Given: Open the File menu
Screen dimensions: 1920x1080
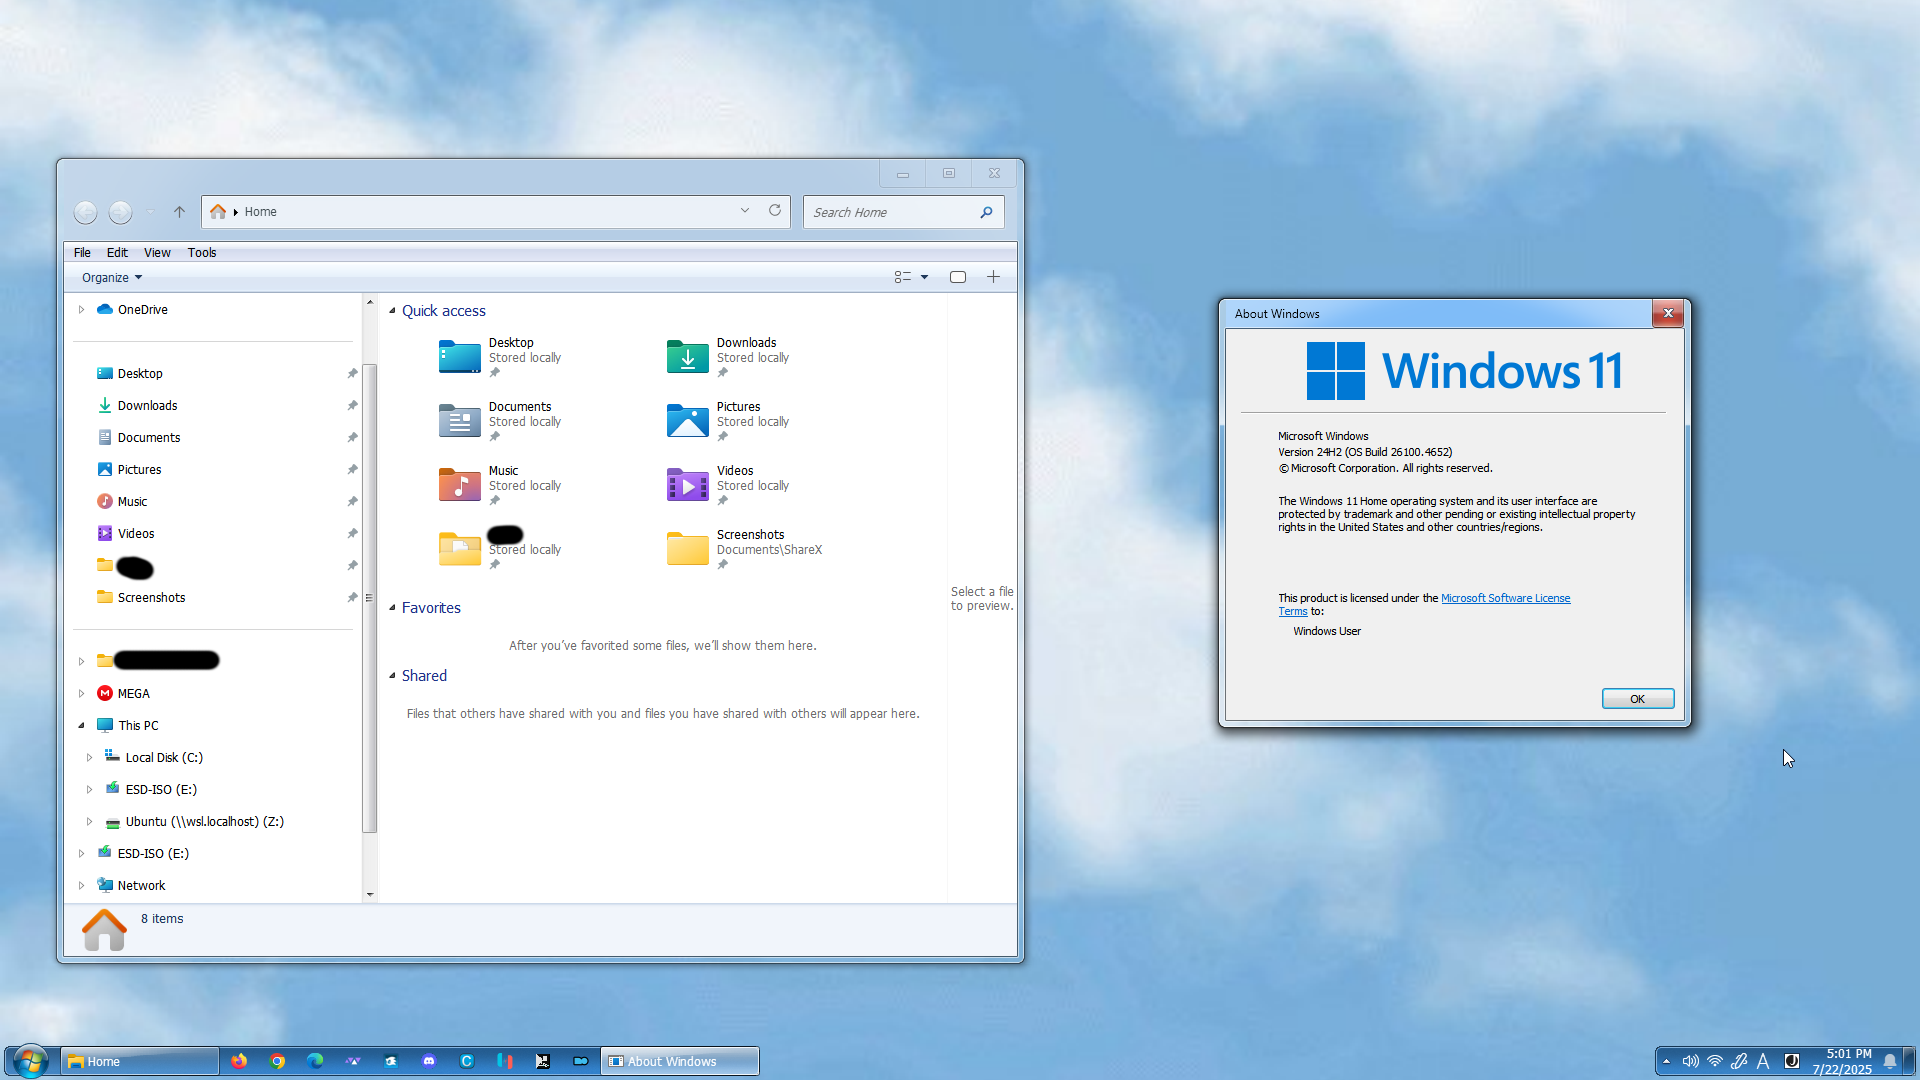Looking at the screenshot, I should [x=82, y=253].
